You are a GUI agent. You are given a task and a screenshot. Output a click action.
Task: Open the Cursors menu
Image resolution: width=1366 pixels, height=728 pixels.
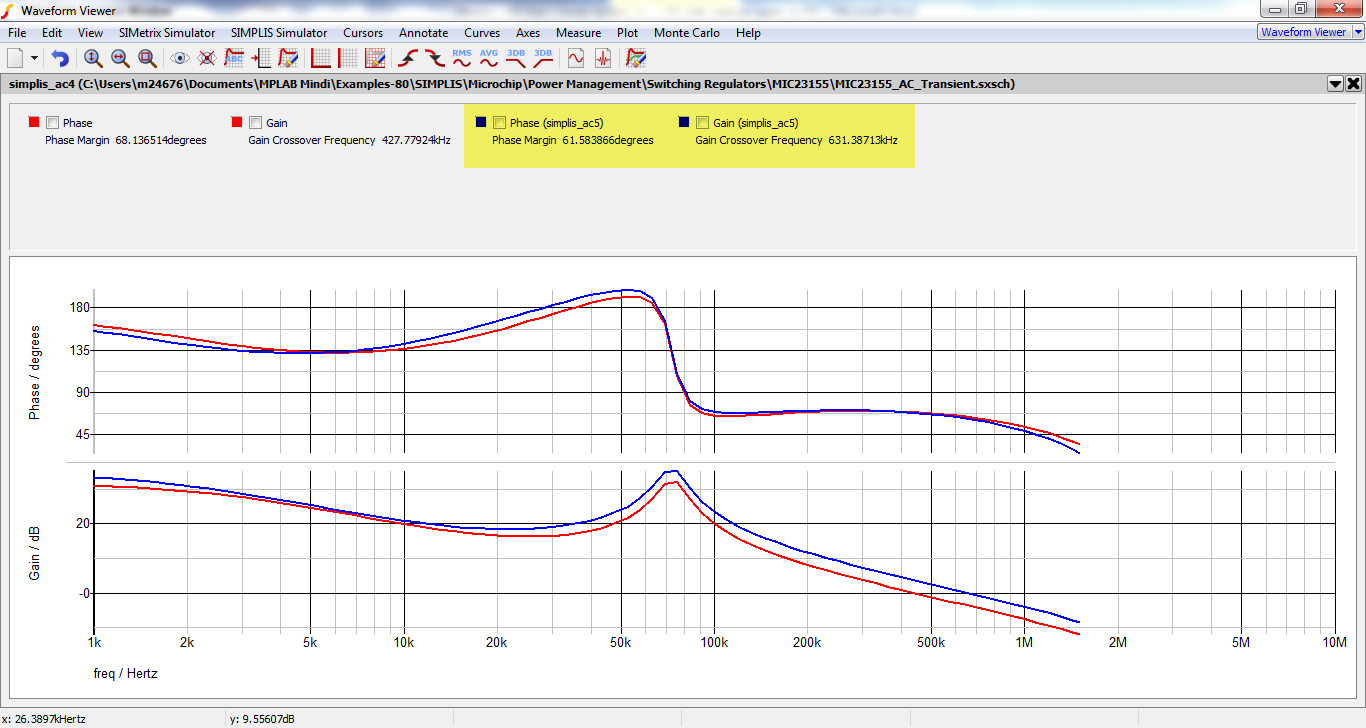tap(363, 33)
